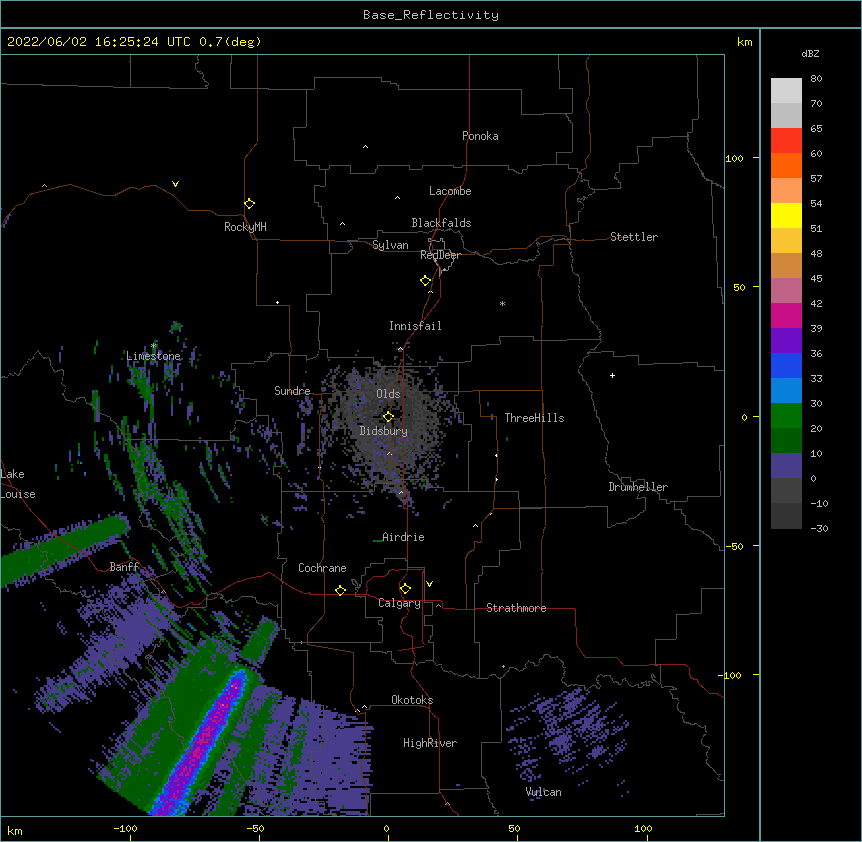
Task: Pick the dark orange 60 dBZ legend swatch
Action: click(786, 165)
